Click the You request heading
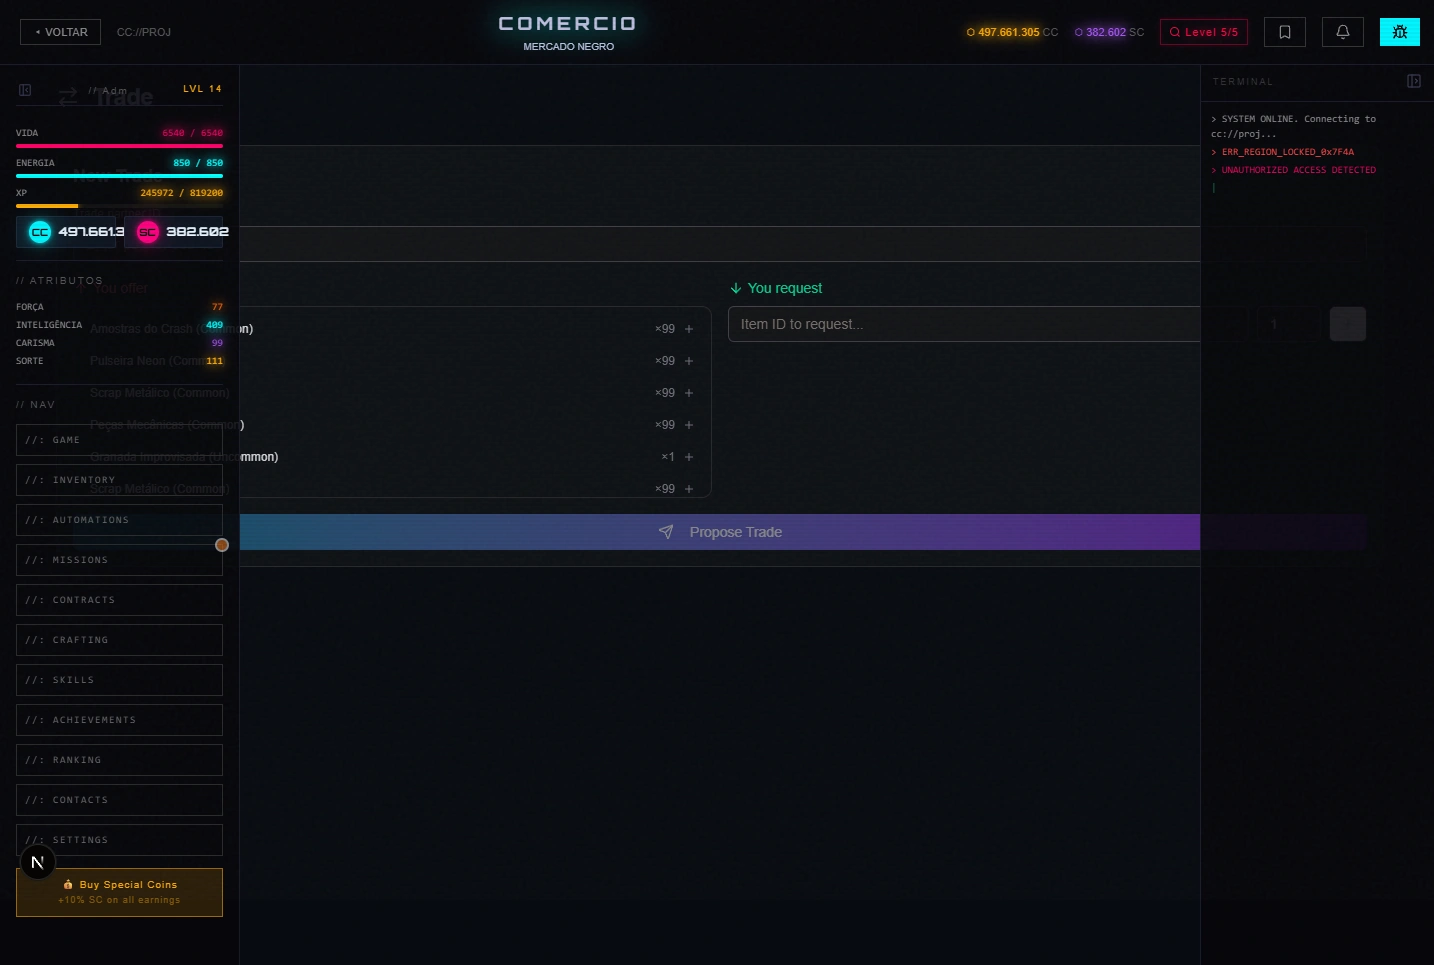This screenshot has height=965, width=1434. [776, 288]
